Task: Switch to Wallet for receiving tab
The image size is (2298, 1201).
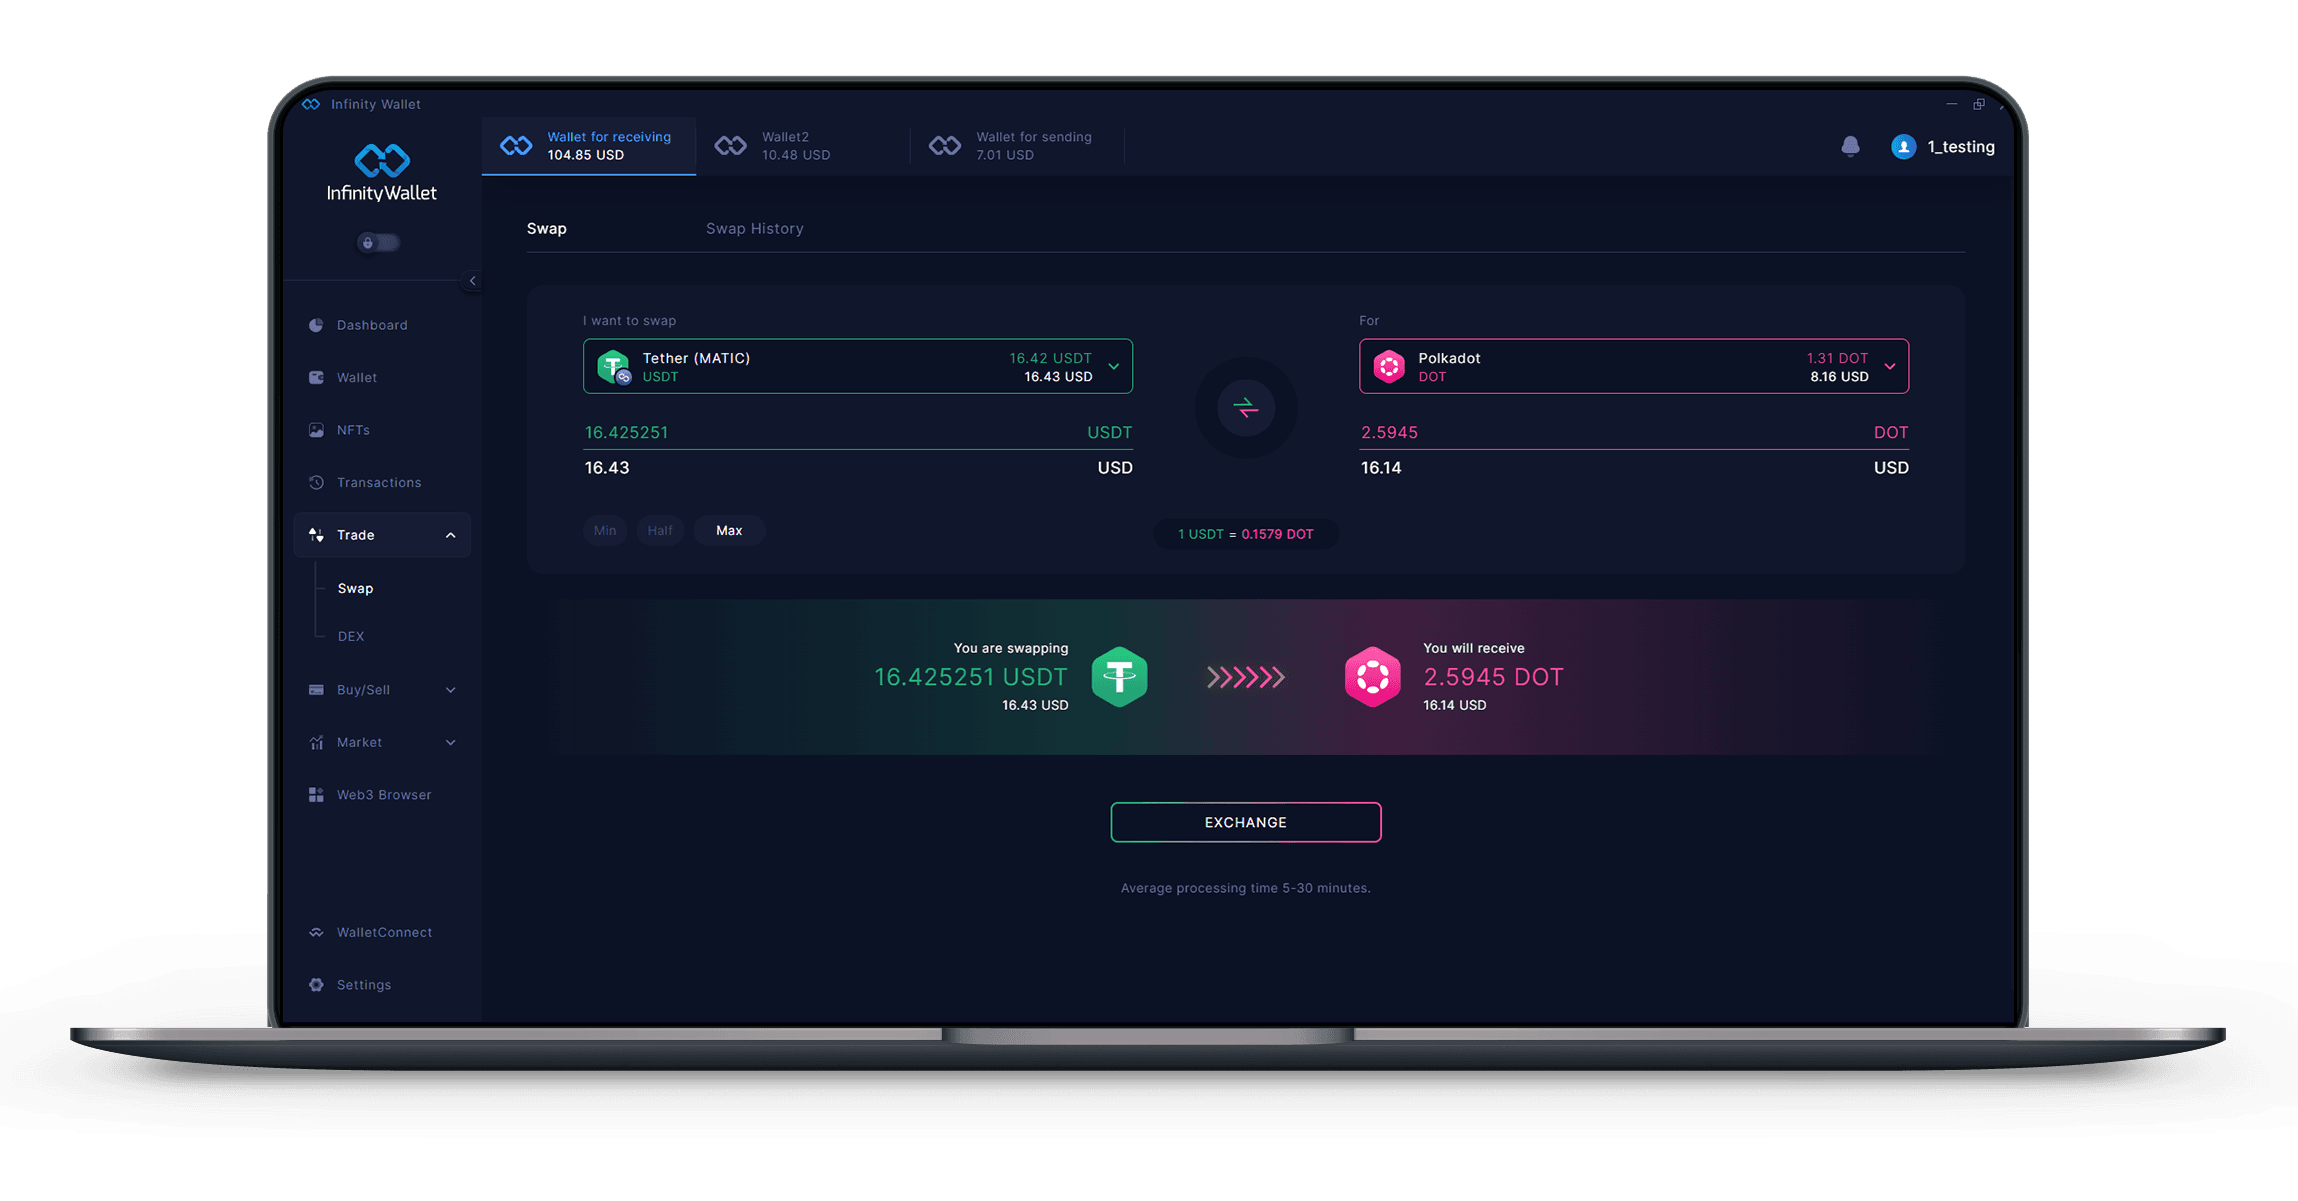Action: click(x=589, y=146)
